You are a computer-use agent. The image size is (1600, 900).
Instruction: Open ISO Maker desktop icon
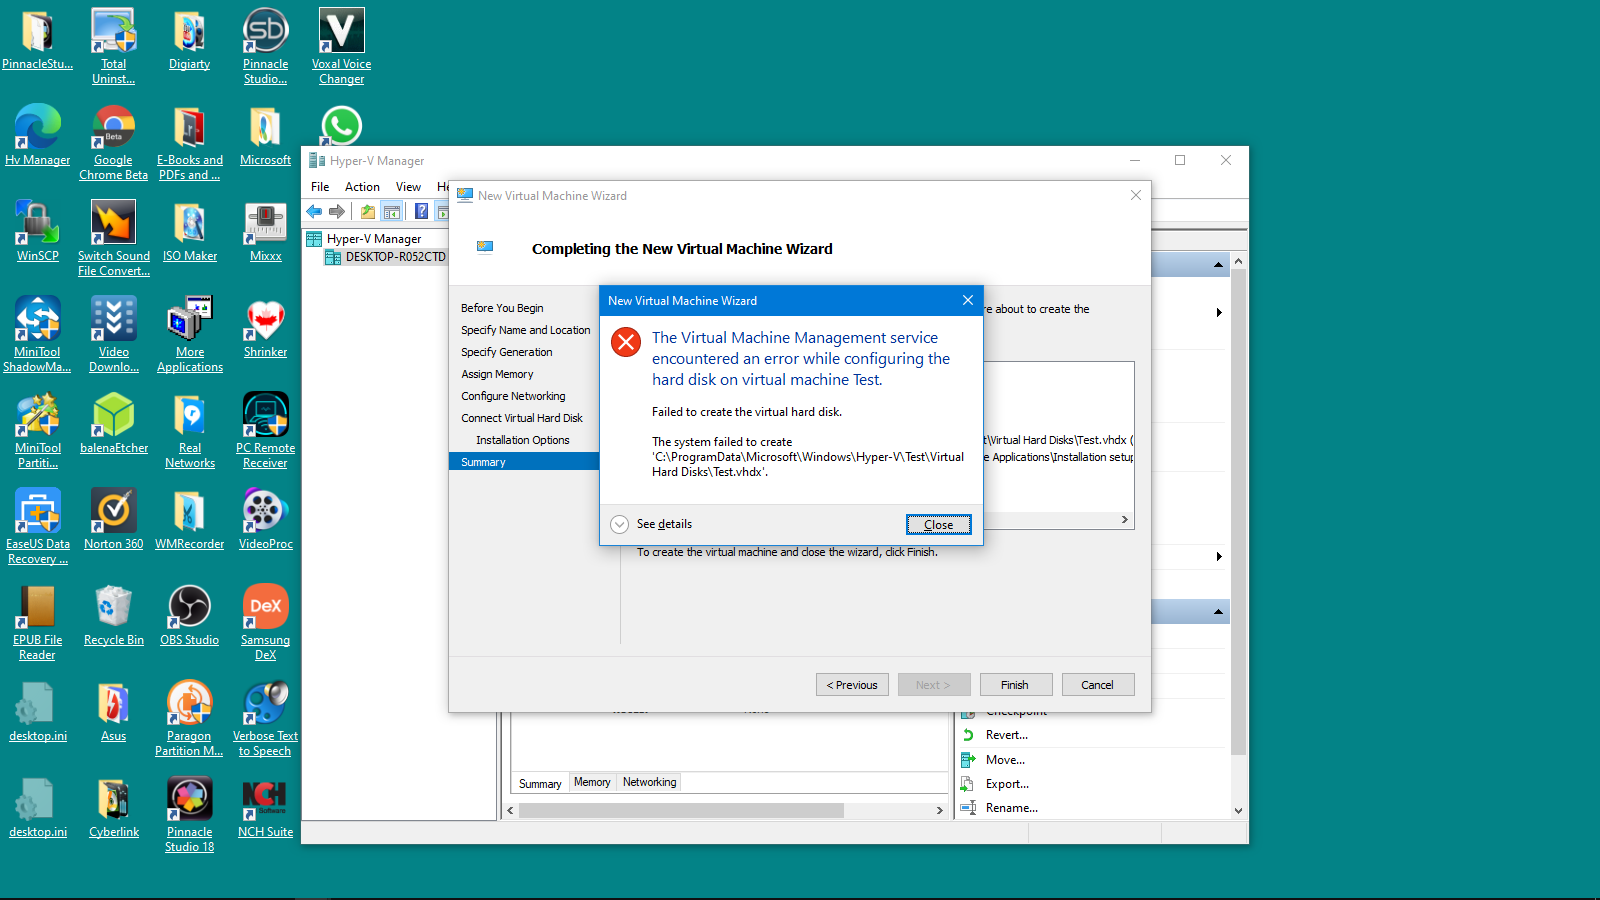click(189, 231)
